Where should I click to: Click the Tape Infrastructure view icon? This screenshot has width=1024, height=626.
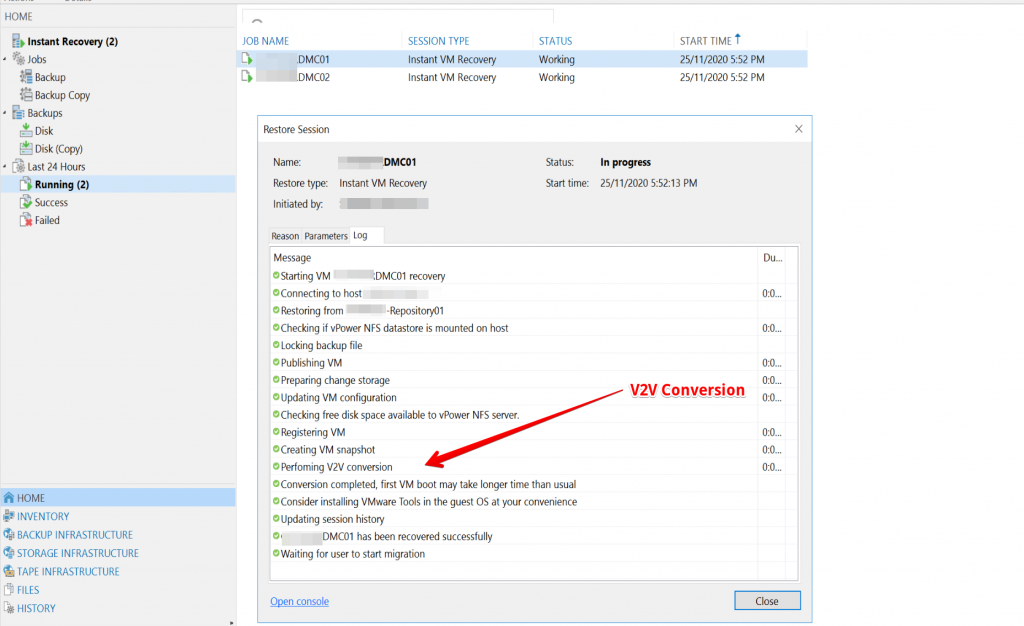pyautogui.click(x=8, y=571)
